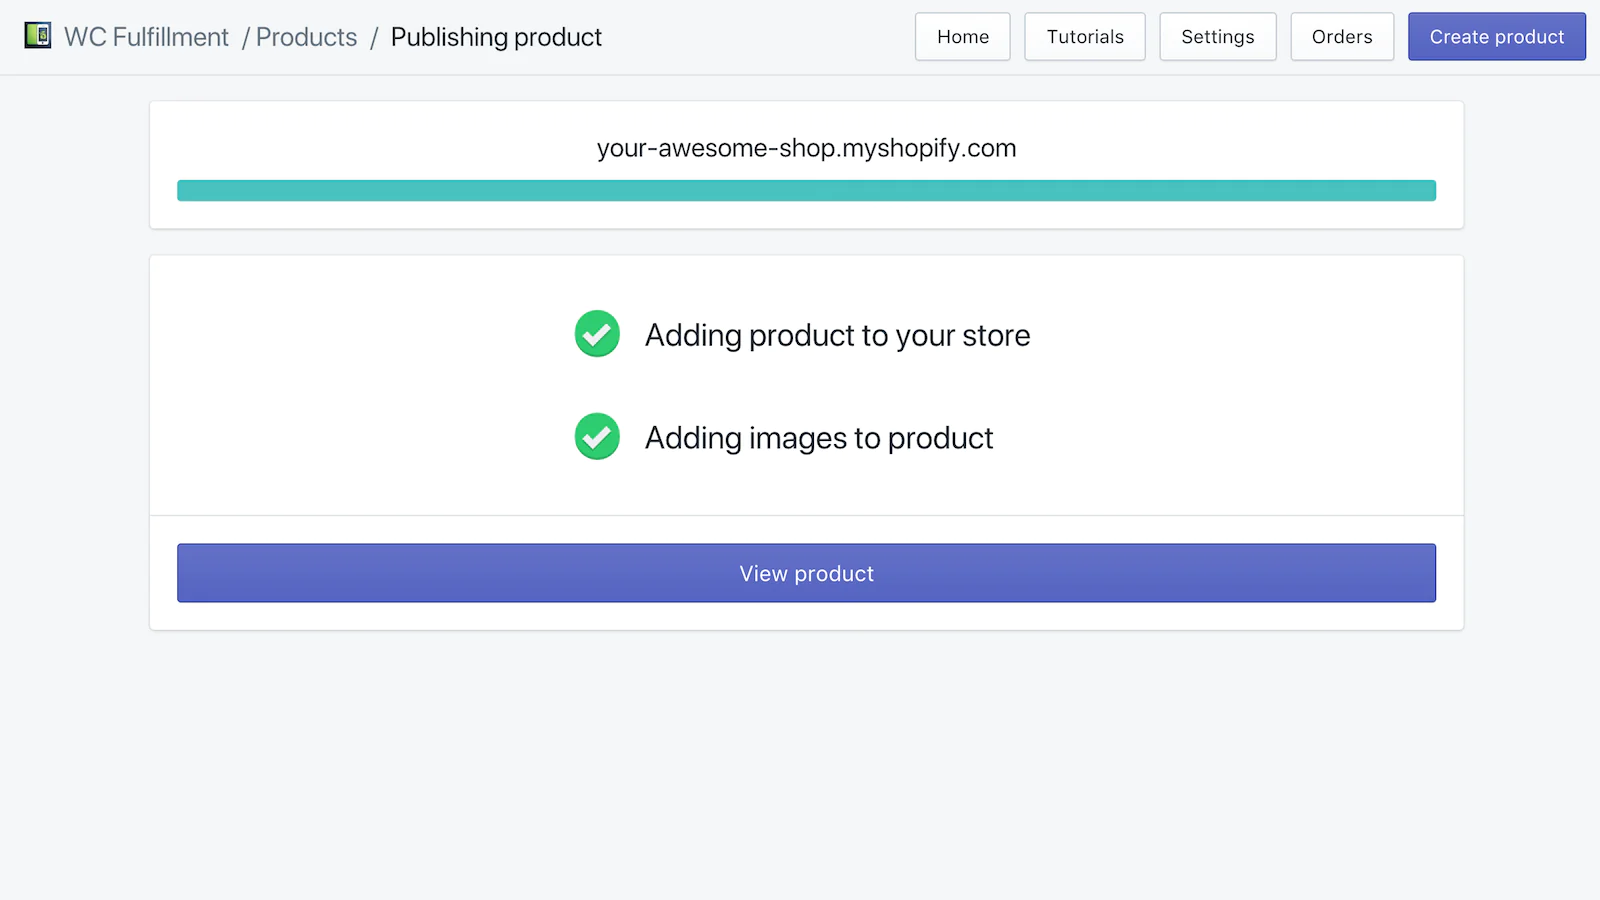The image size is (1600, 900).
Task: Click the Create product button
Action: pyautogui.click(x=1497, y=37)
